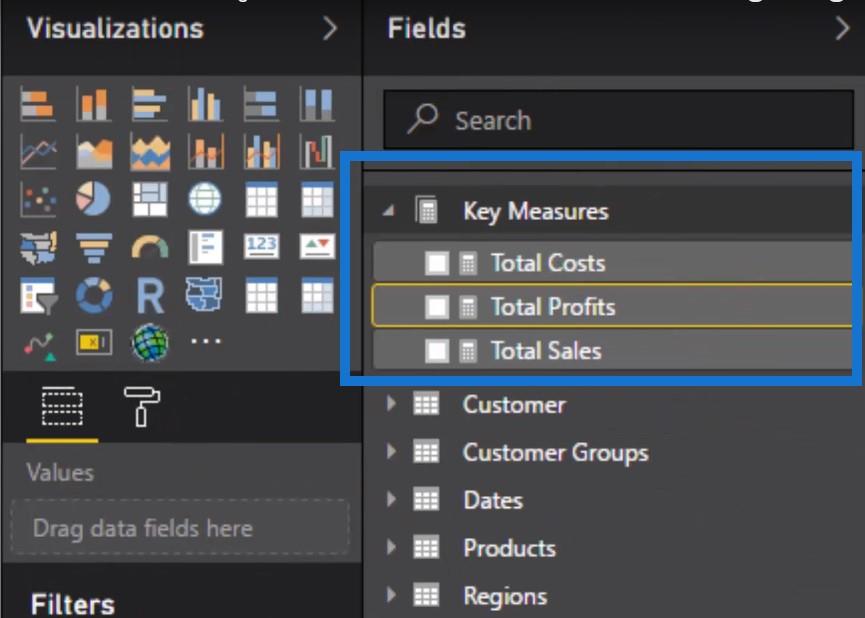The height and width of the screenshot is (618, 865).
Task: Expand the Products table
Action: (x=391, y=547)
